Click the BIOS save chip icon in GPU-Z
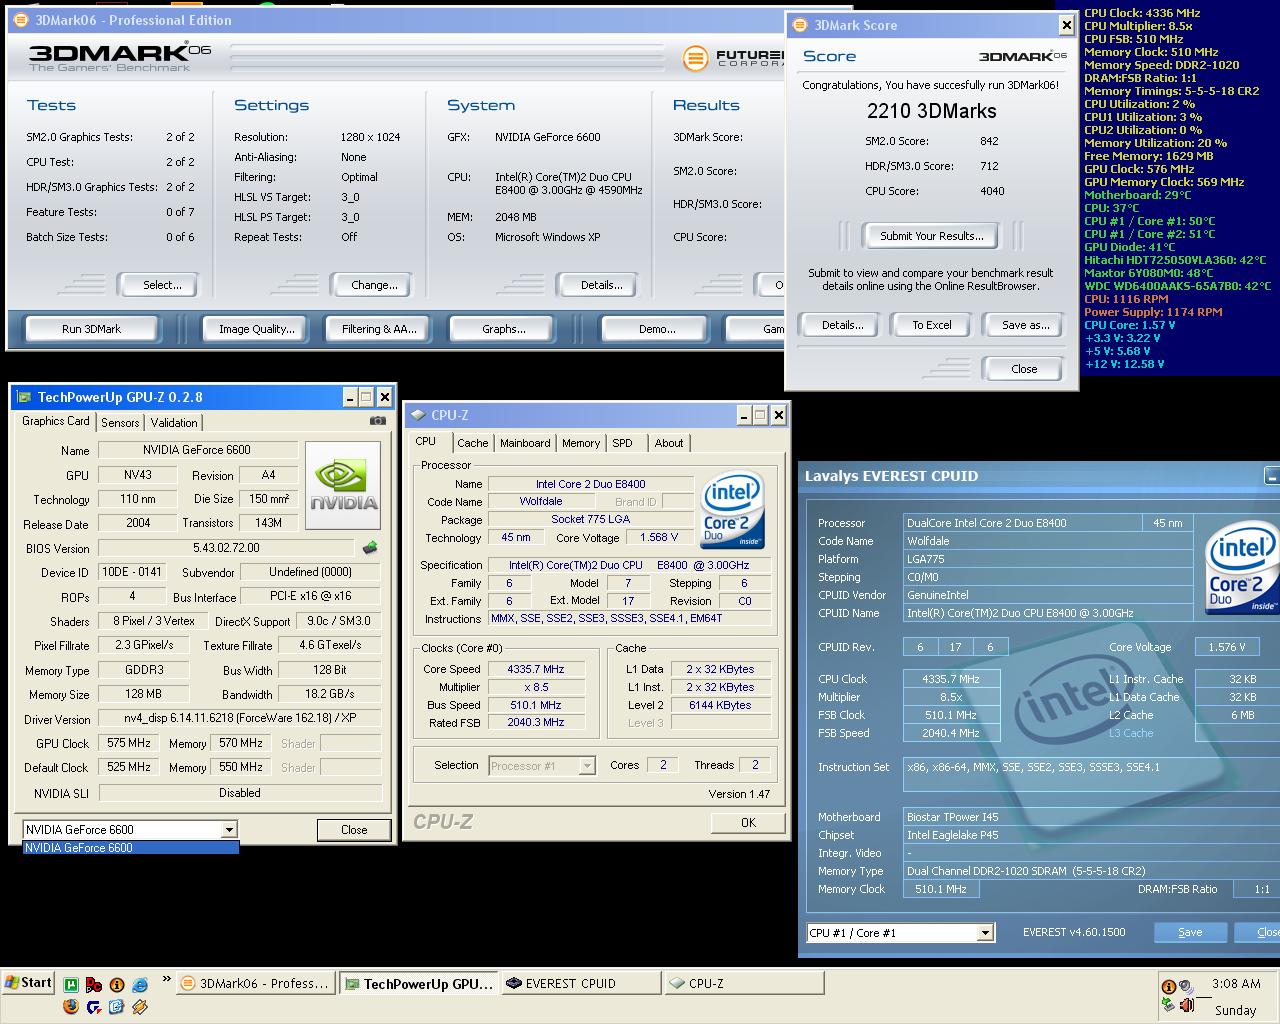The width and height of the screenshot is (1280, 1024). point(370,548)
